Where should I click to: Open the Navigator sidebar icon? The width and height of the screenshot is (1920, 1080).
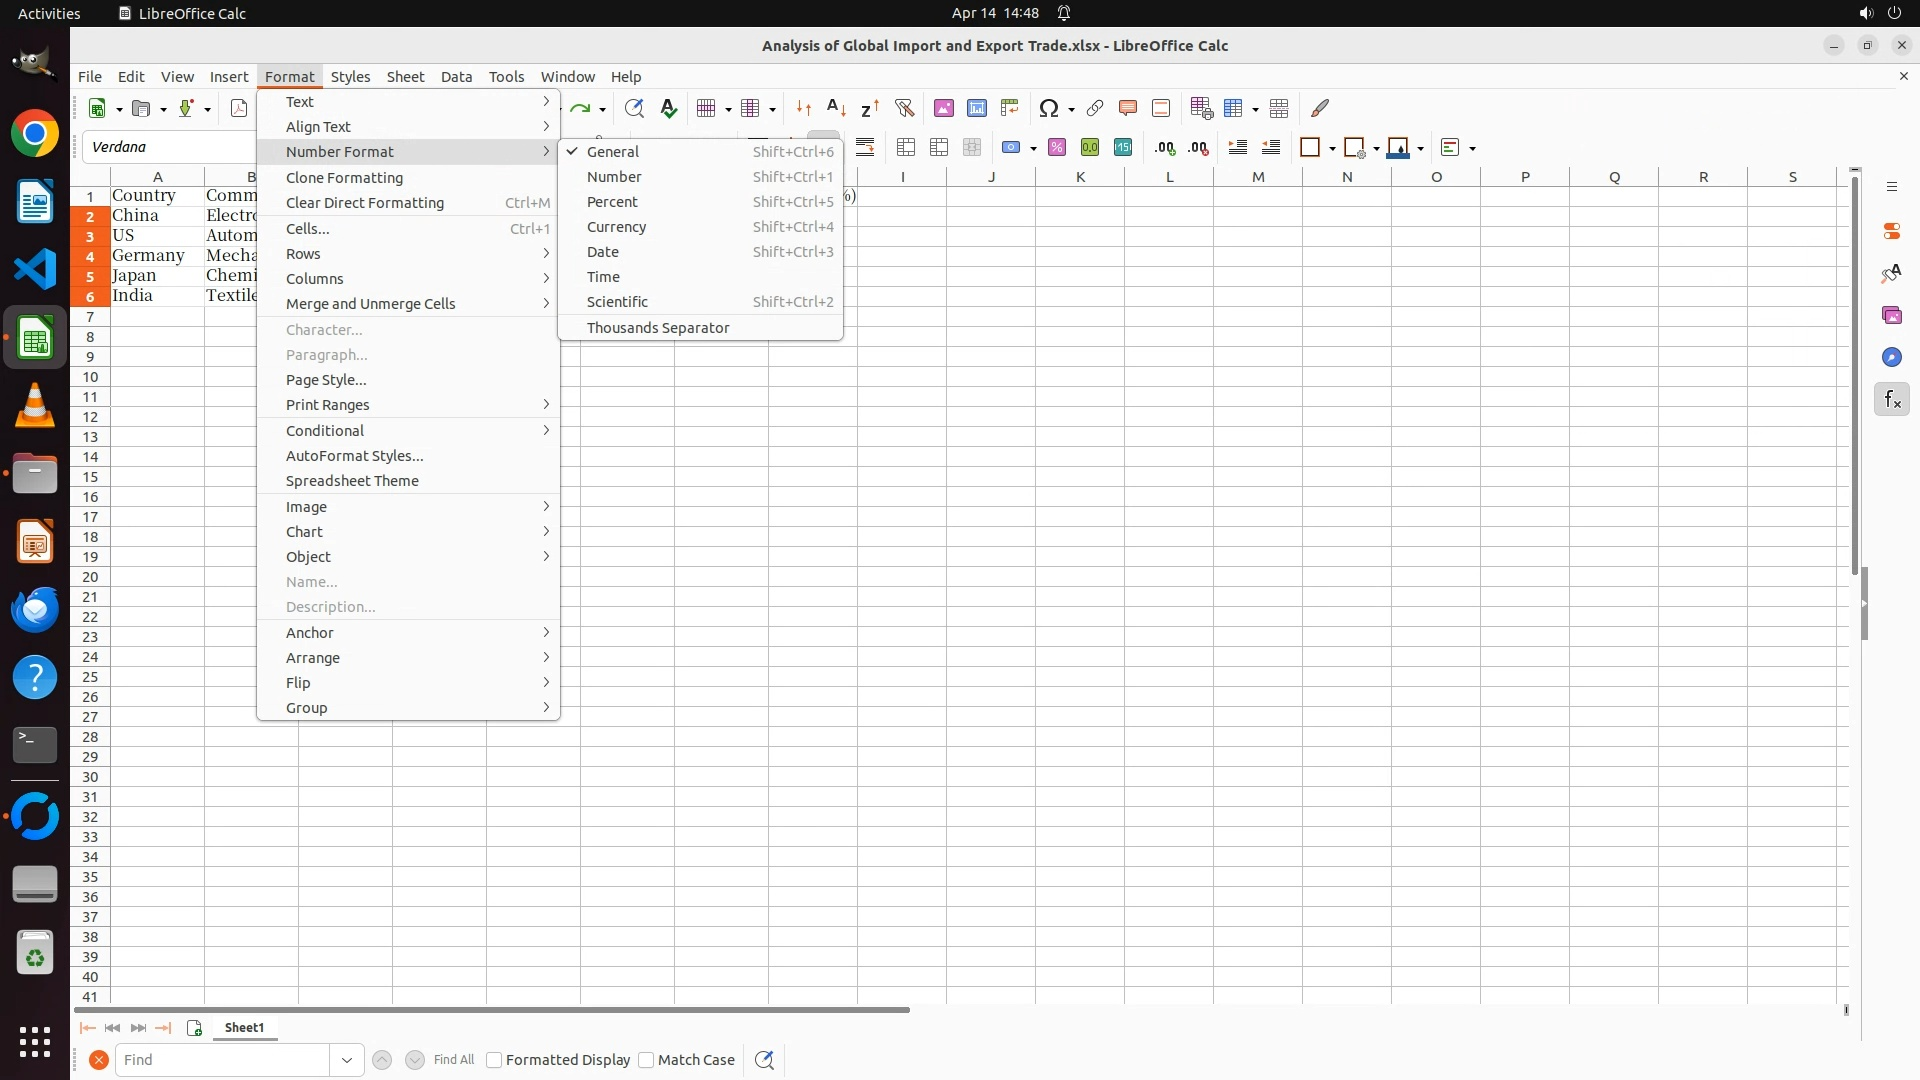[x=1891, y=357]
